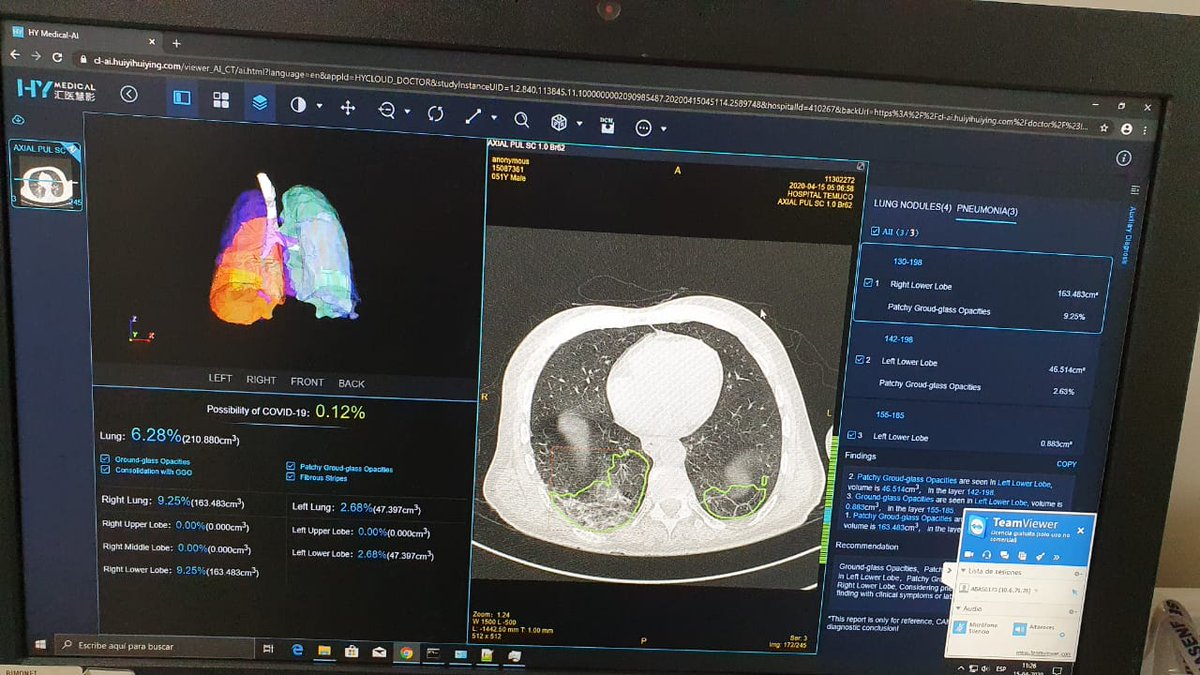
Task: Open the grid layout icon
Action: 221,100
